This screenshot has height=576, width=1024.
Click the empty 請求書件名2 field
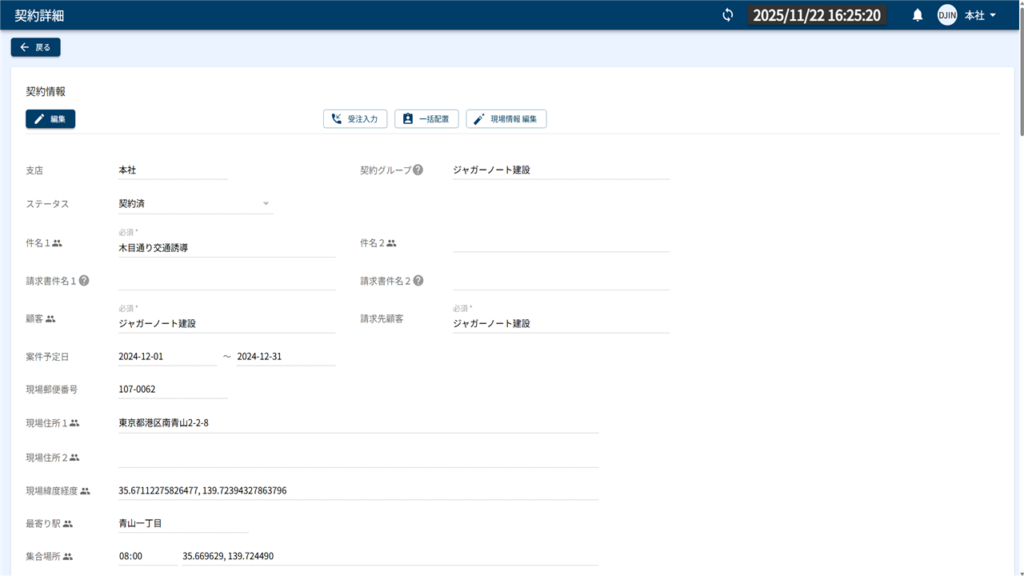point(561,281)
